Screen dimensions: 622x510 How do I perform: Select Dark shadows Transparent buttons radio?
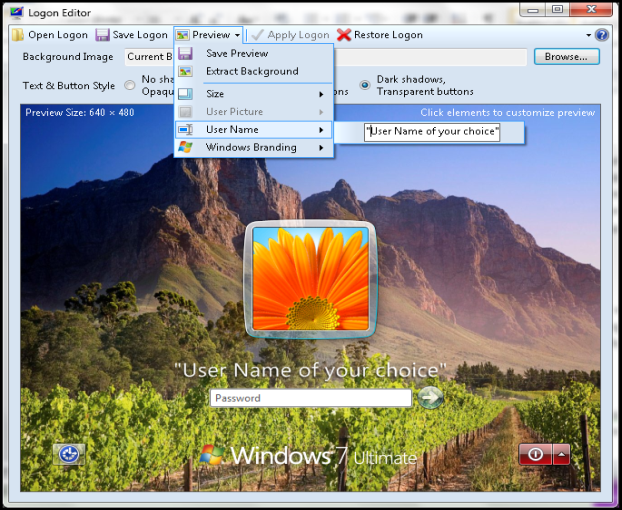pyautogui.click(x=365, y=85)
